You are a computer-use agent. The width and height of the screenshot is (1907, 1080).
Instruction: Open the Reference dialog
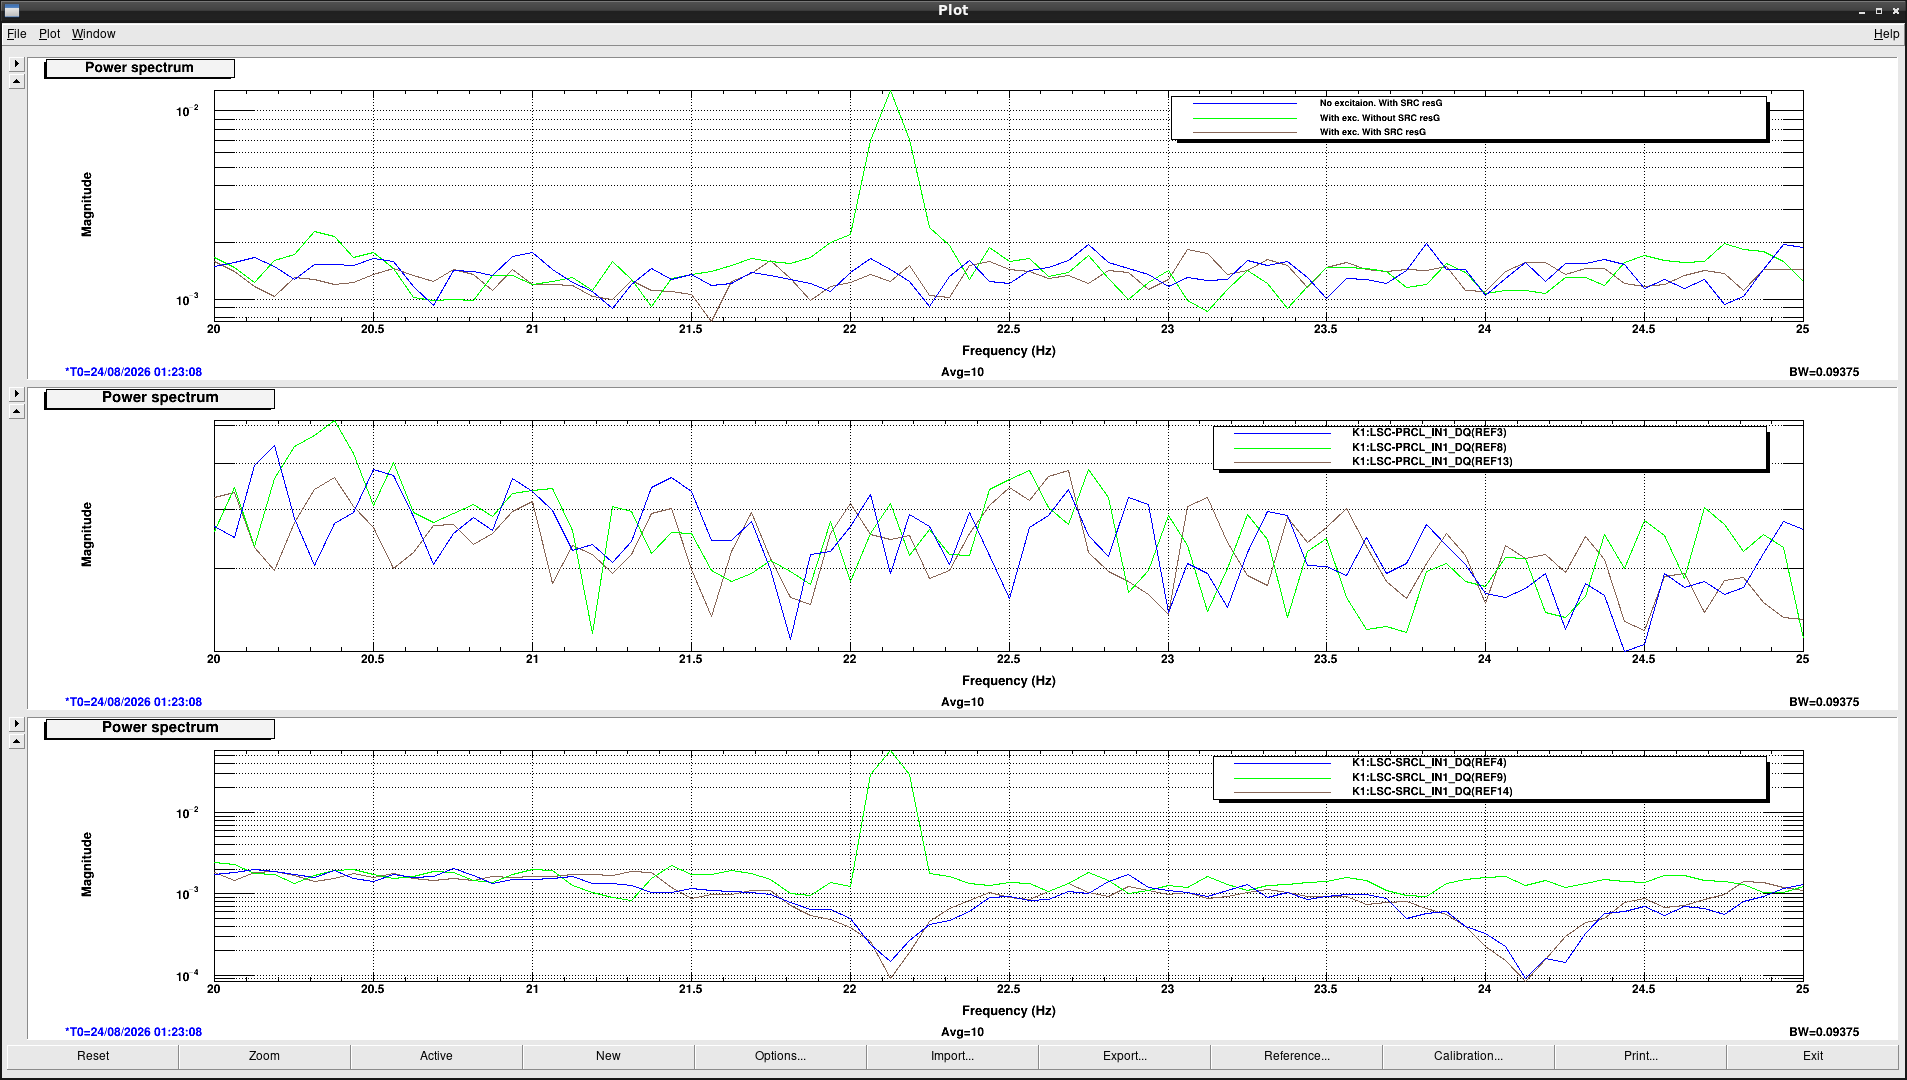[x=1296, y=1056]
